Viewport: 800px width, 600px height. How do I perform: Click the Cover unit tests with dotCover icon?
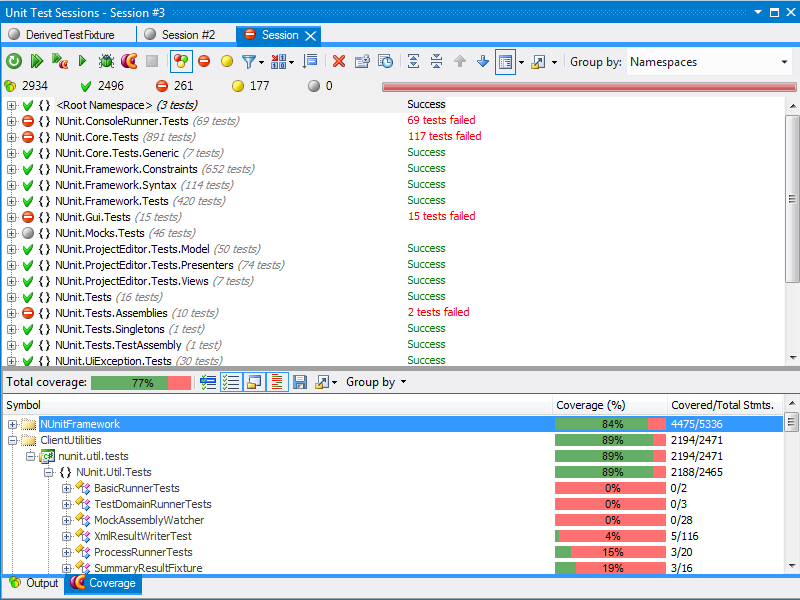coord(60,62)
